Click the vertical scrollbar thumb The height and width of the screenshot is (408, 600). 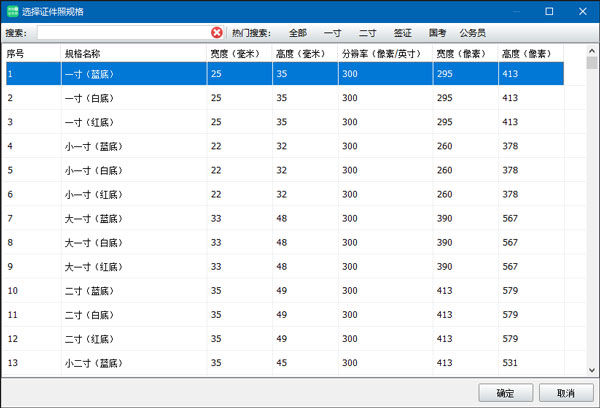[592, 63]
